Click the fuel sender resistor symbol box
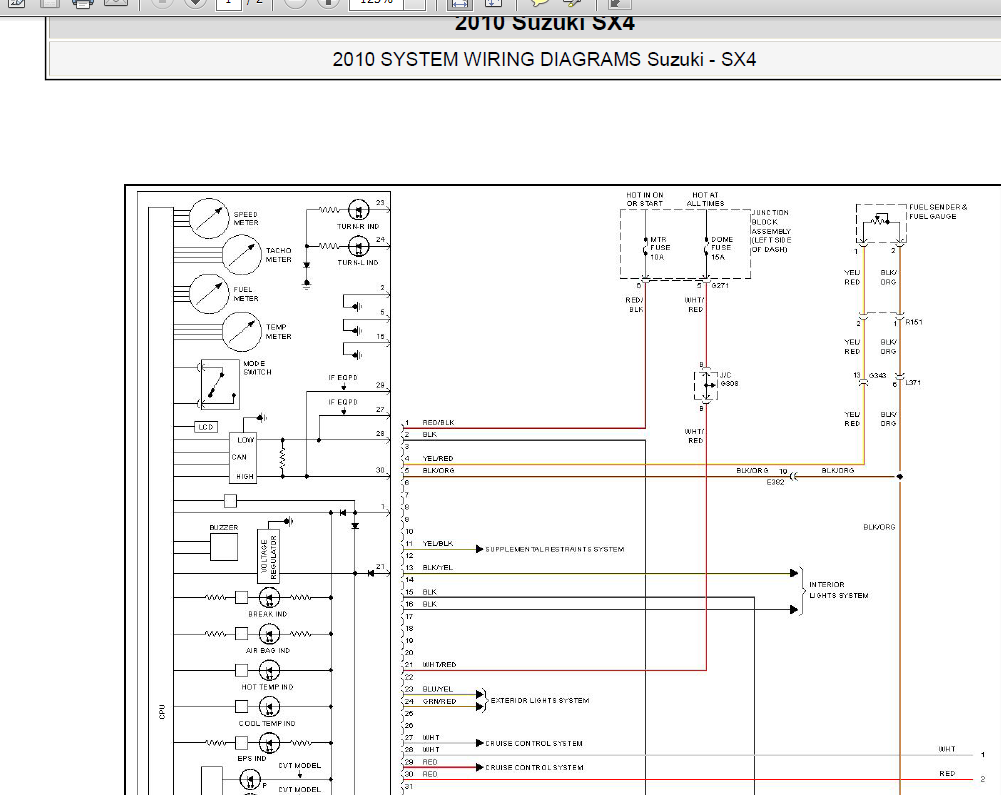This screenshot has height=795, width=1001. point(881,223)
